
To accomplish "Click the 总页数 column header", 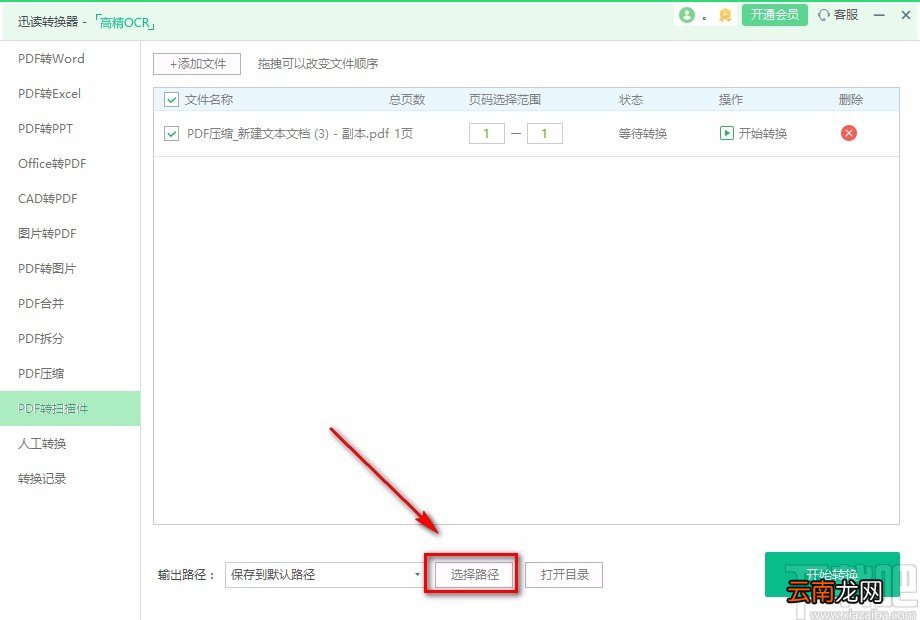I will [407, 100].
